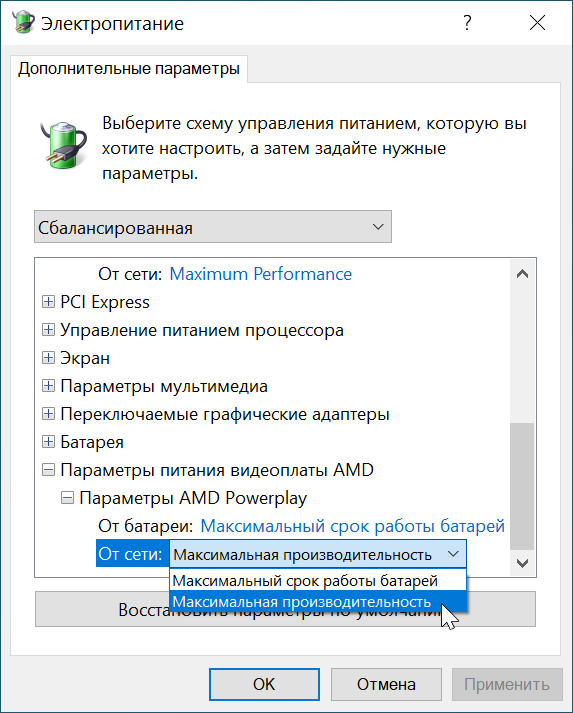Expand the PCI Express tree node
This screenshot has width=573, height=713.
pyautogui.click(x=48, y=301)
